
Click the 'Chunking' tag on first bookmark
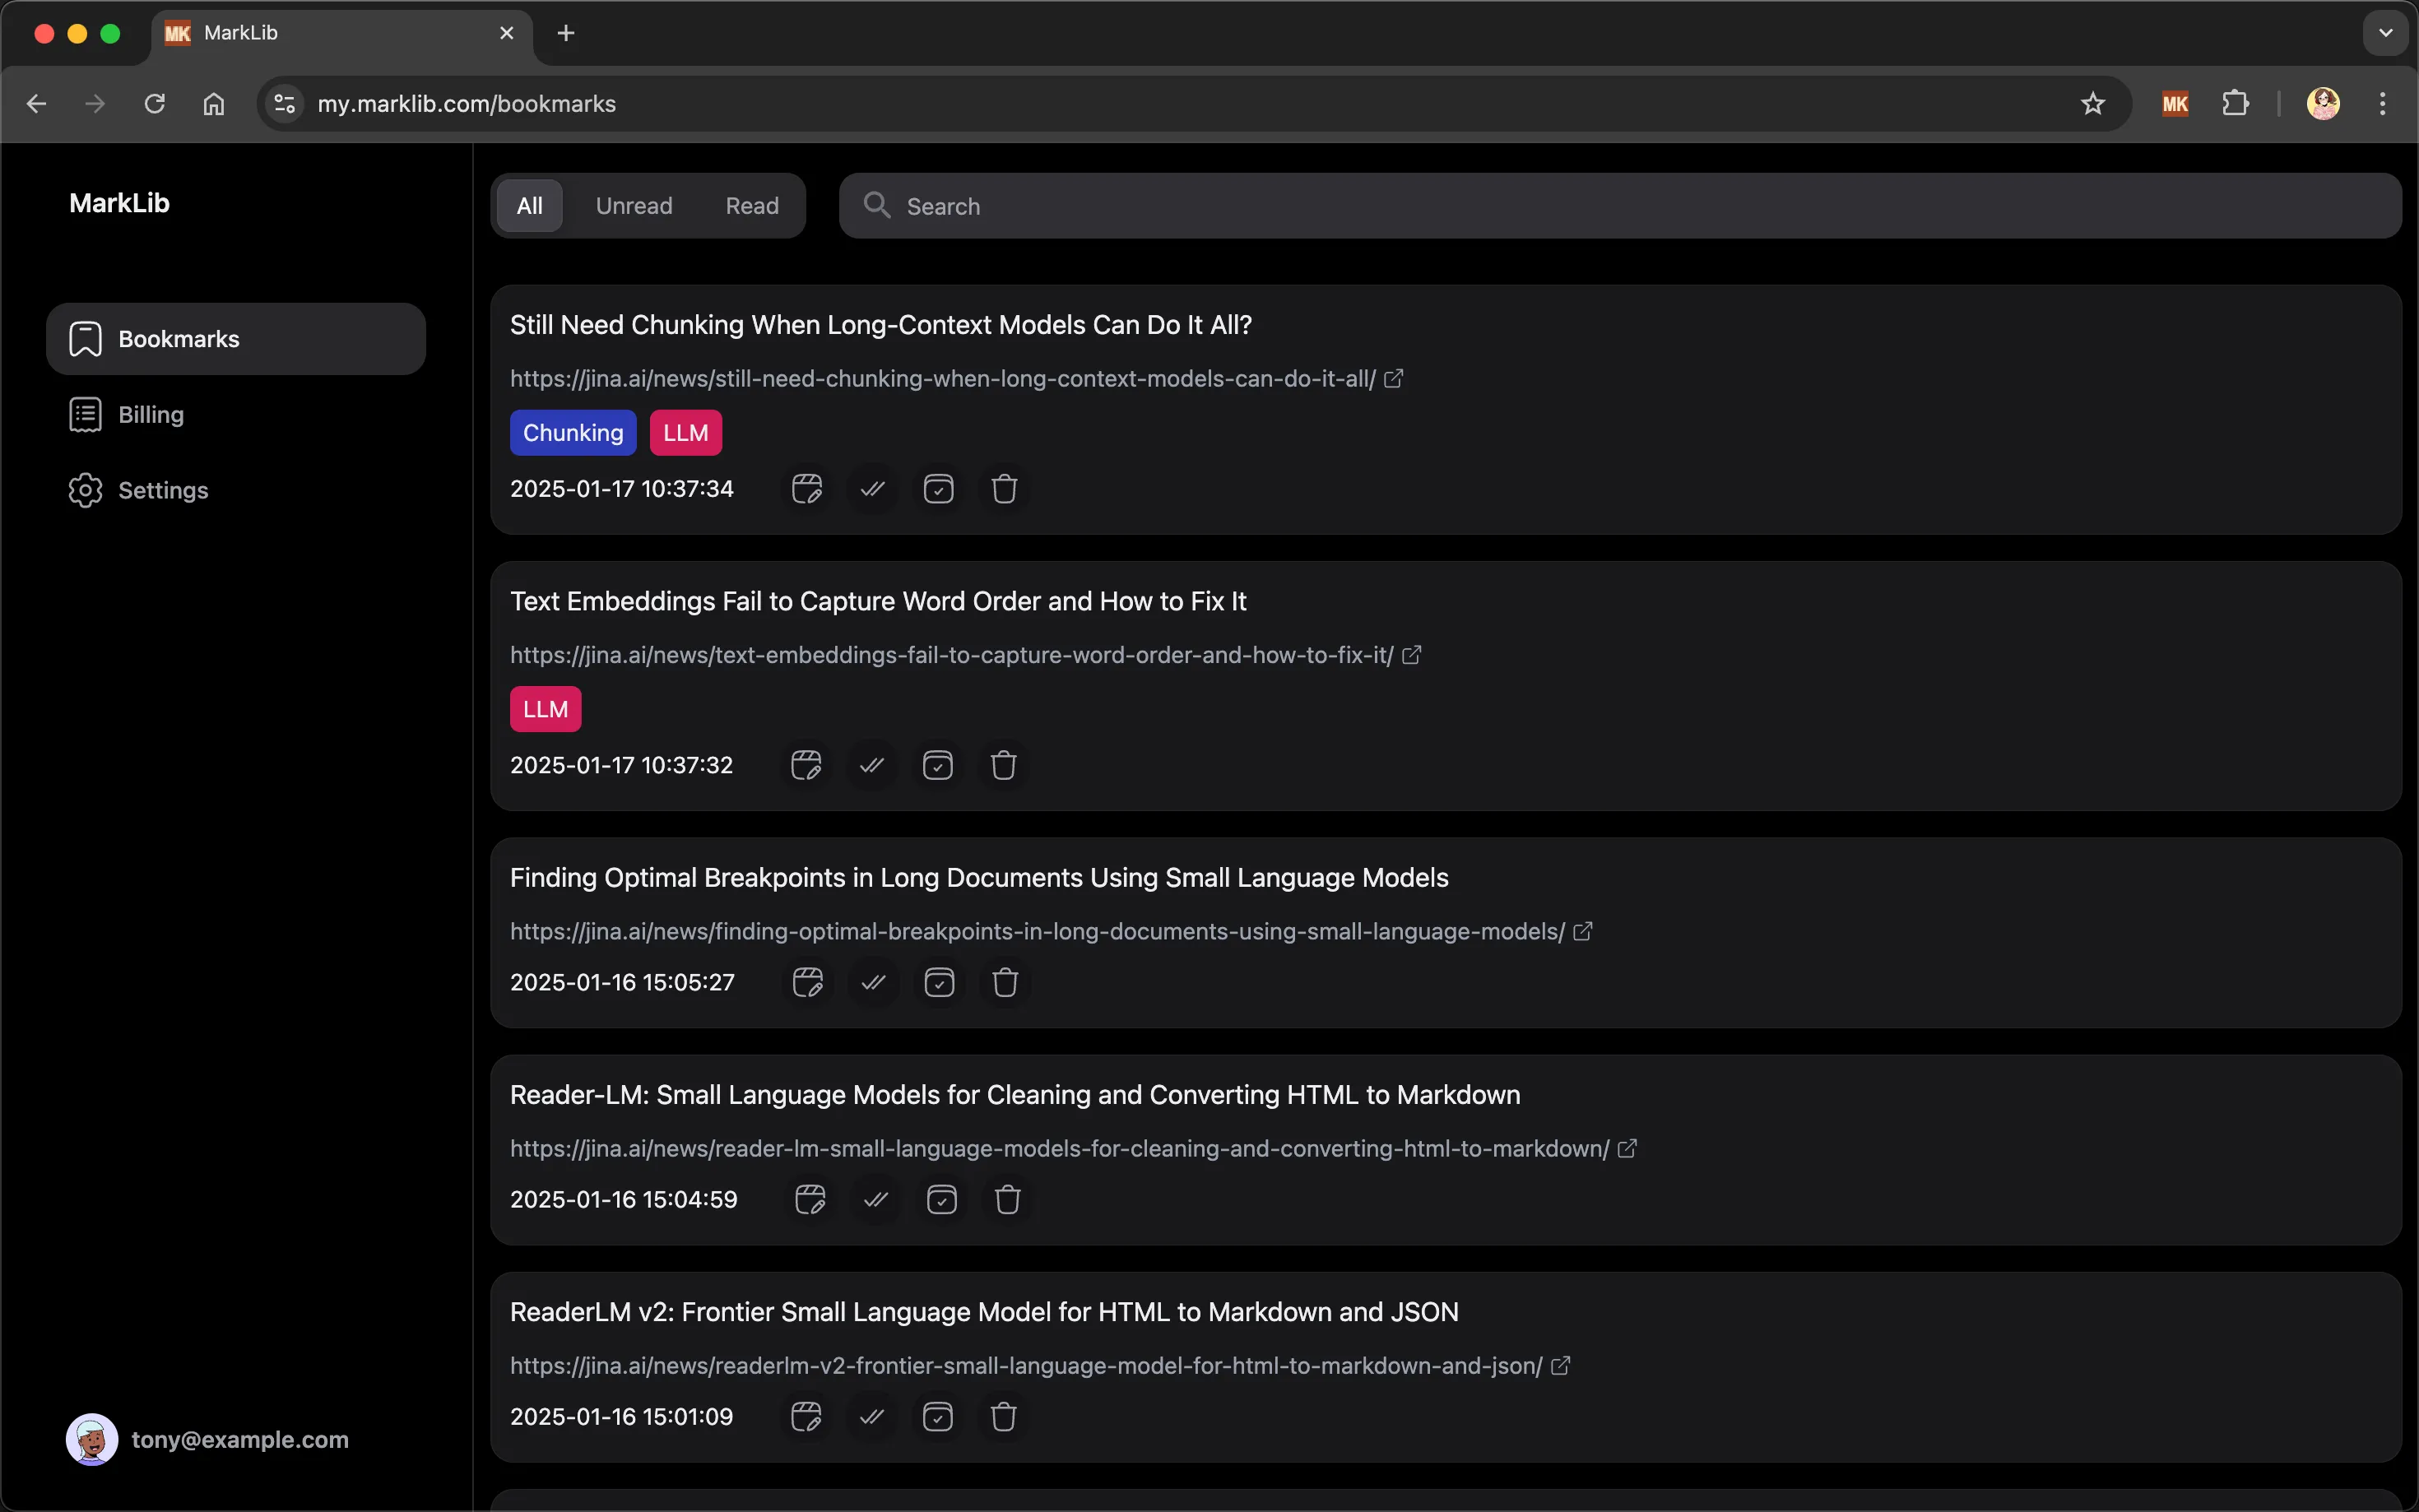(573, 432)
